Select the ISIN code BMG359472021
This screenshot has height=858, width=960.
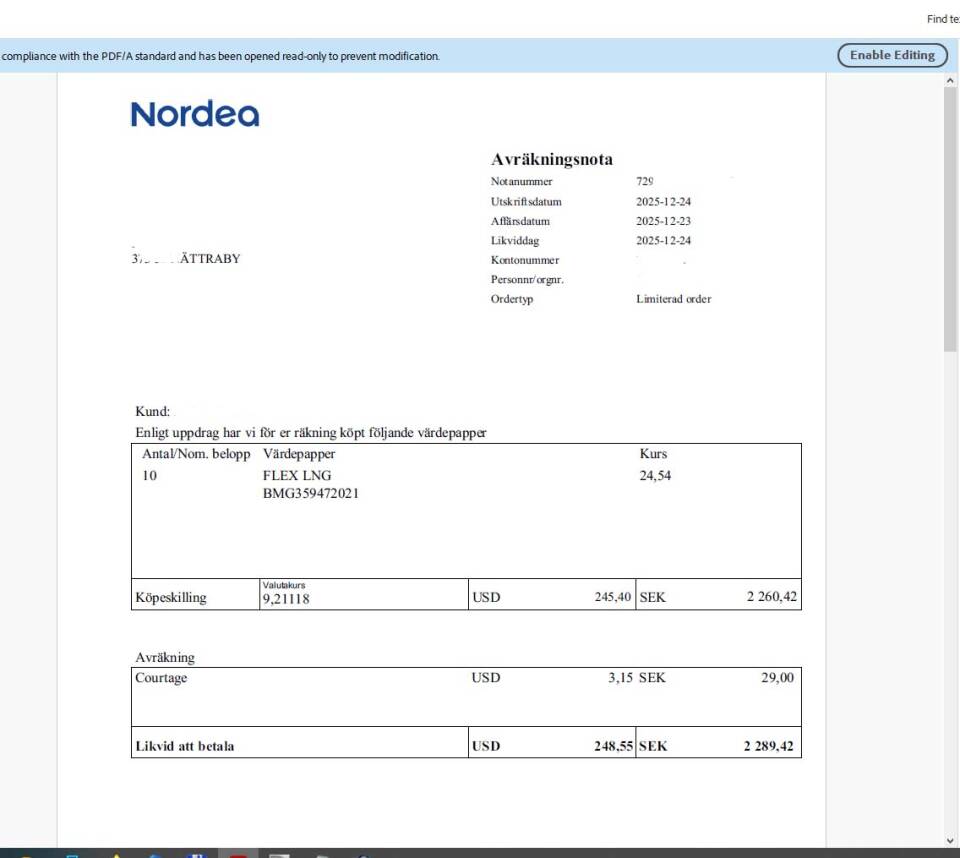310,493
